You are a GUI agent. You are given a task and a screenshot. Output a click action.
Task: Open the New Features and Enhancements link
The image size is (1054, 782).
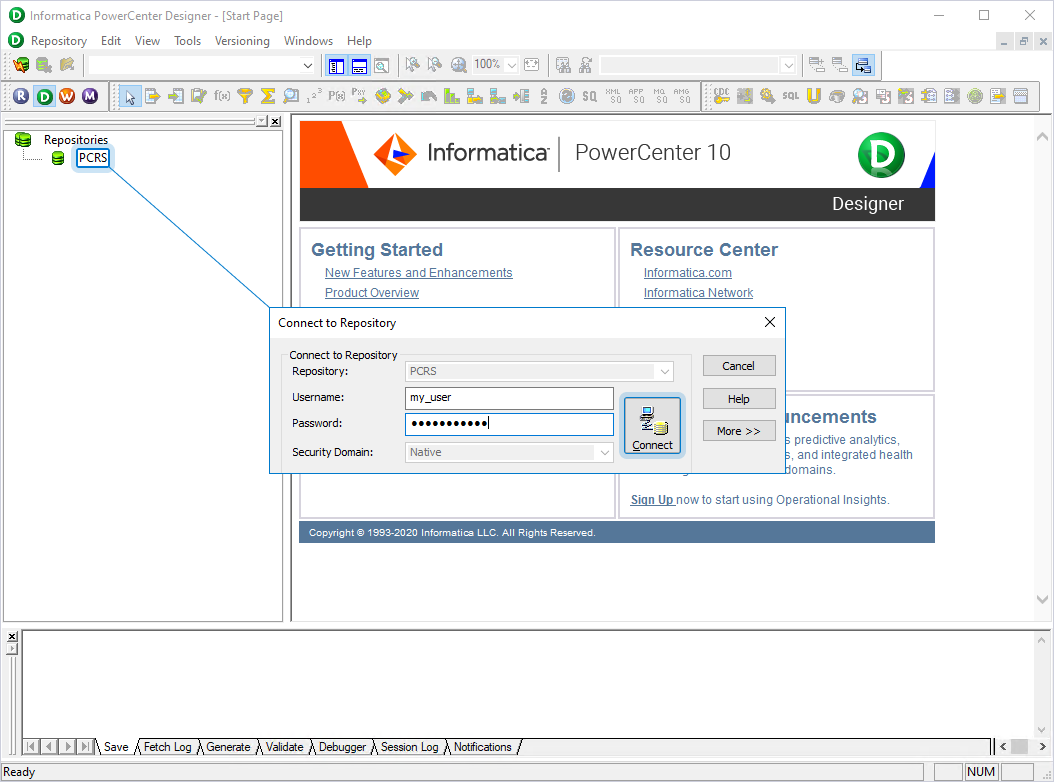pos(418,272)
